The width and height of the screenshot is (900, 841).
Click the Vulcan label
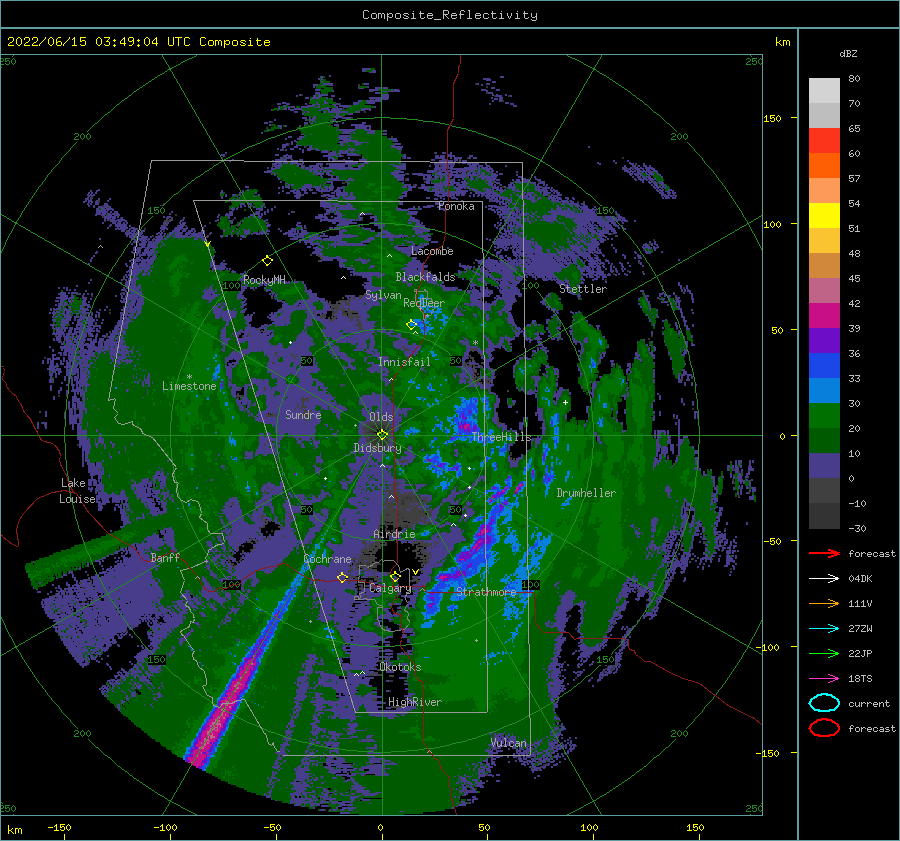click(508, 743)
